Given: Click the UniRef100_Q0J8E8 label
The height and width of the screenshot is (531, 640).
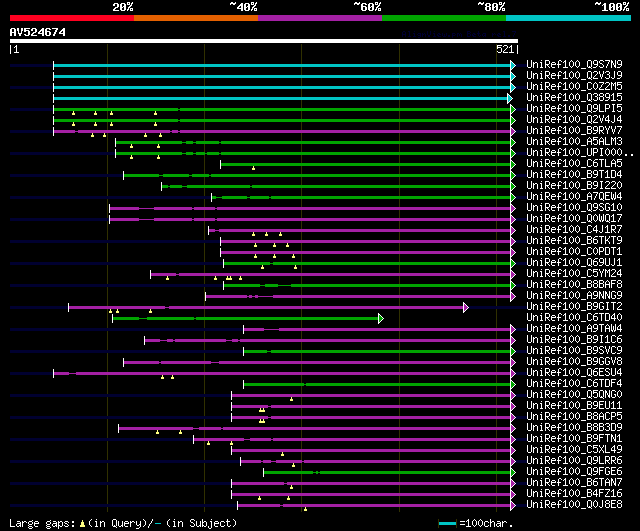Looking at the screenshot, I should (x=574, y=505).
